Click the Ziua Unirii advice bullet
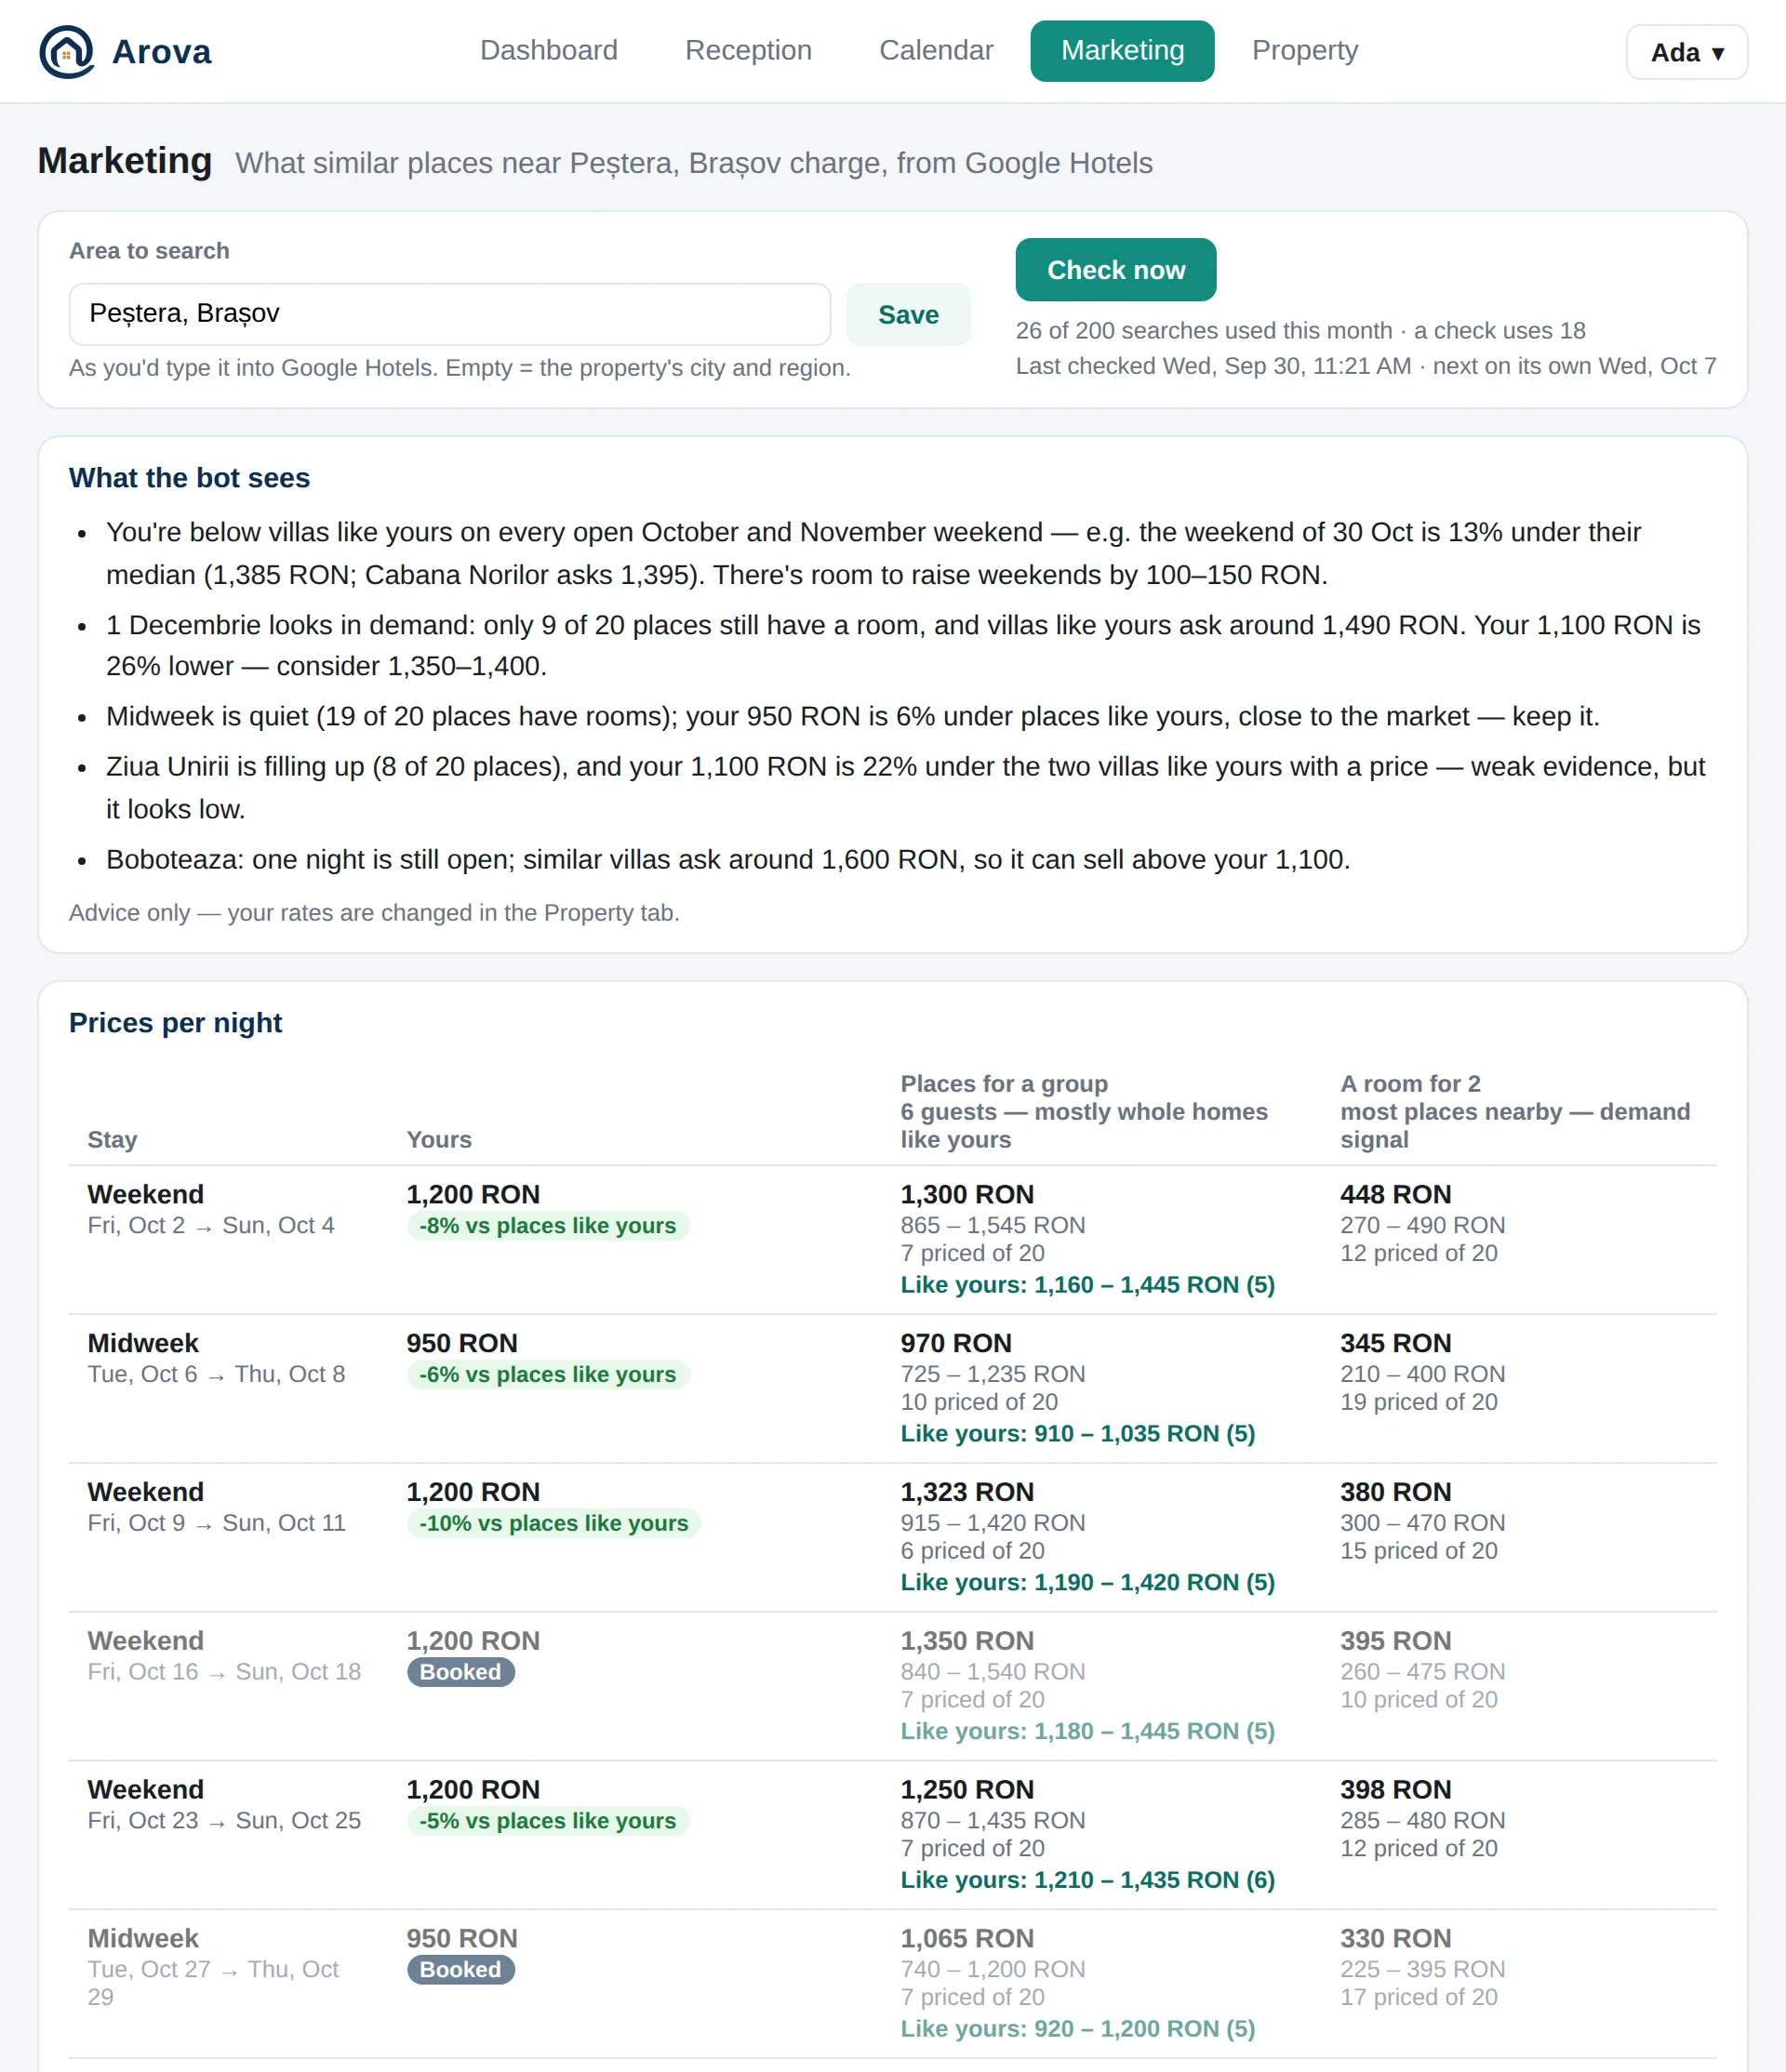Image resolution: width=1786 pixels, height=2072 pixels. click(x=905, y=787)
